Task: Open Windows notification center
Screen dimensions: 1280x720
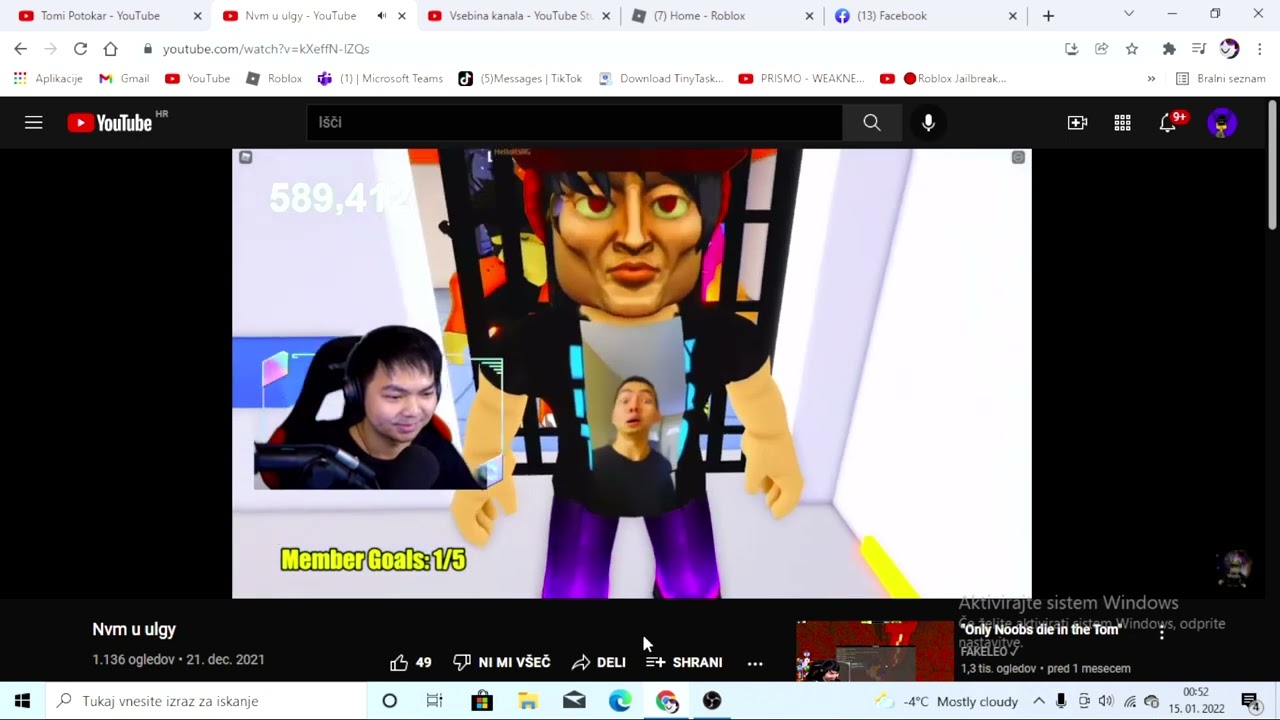Action: click(1250, 701)
